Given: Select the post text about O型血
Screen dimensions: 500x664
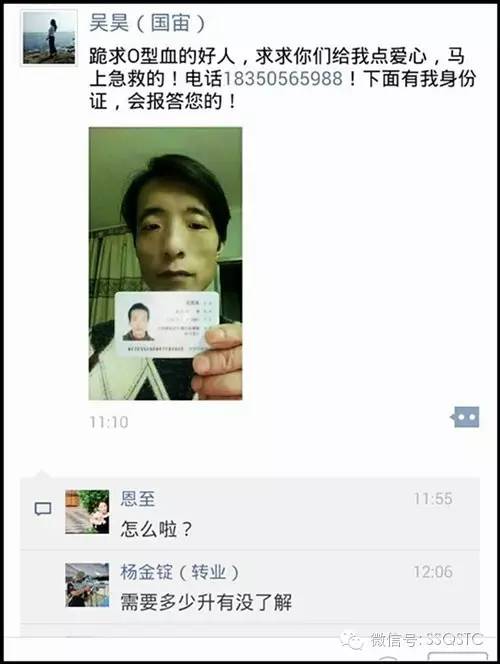Looking at the screenshot, I should click(282, 79).
